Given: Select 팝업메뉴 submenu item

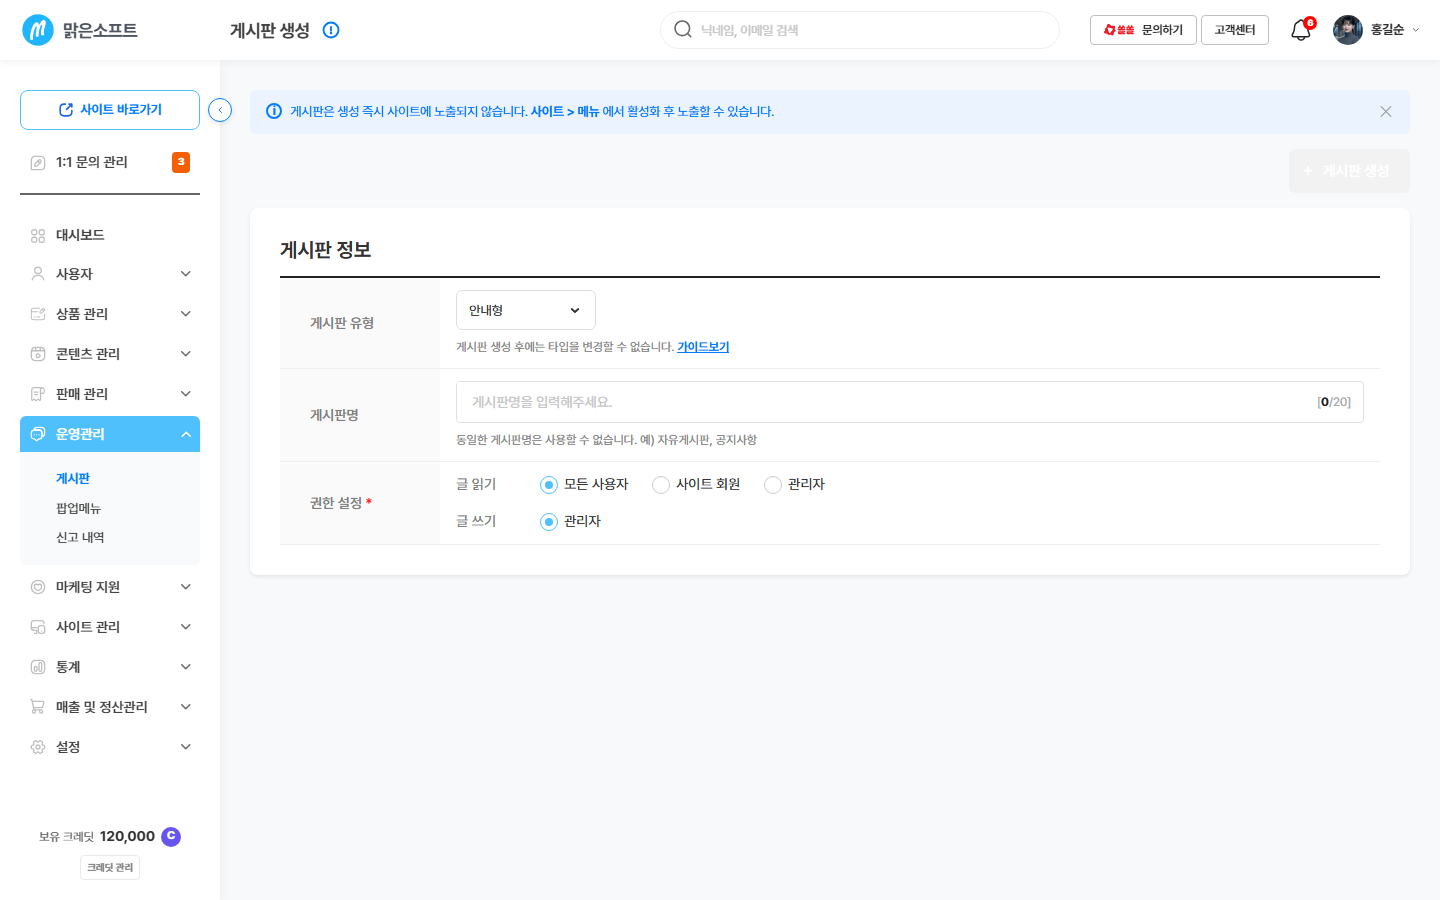Looking at the screenshot, I should 78,509.
